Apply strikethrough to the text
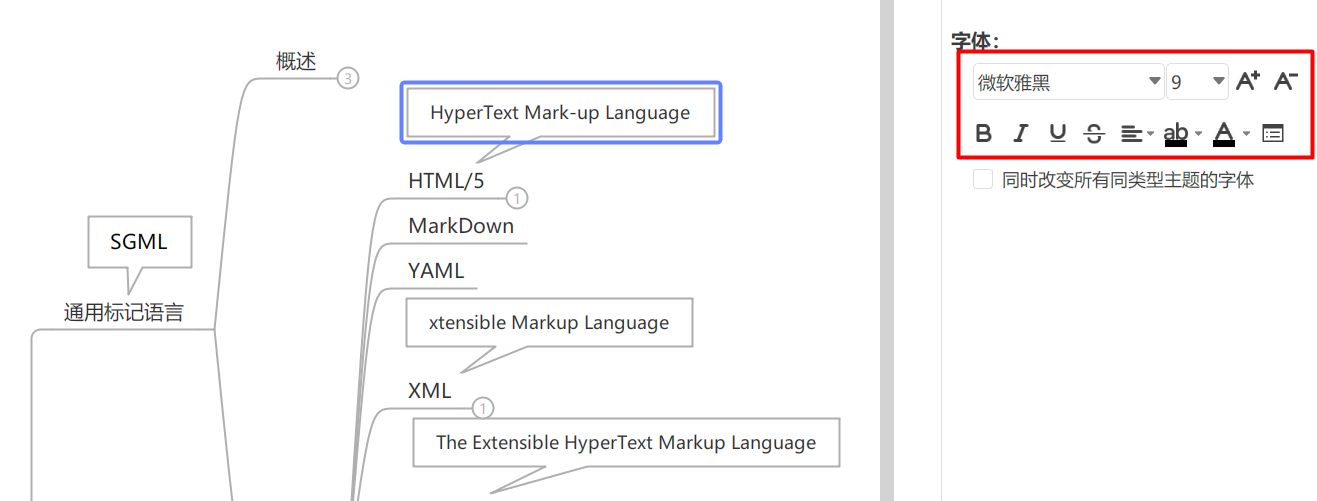Screen dimensions: 1317x501 [1094, 133]
